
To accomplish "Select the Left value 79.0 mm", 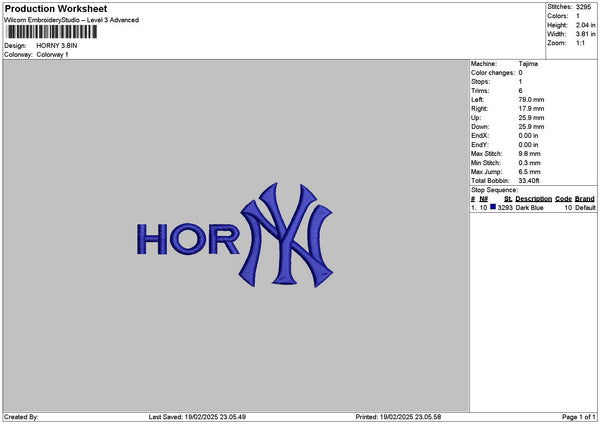I will (531, 100).
